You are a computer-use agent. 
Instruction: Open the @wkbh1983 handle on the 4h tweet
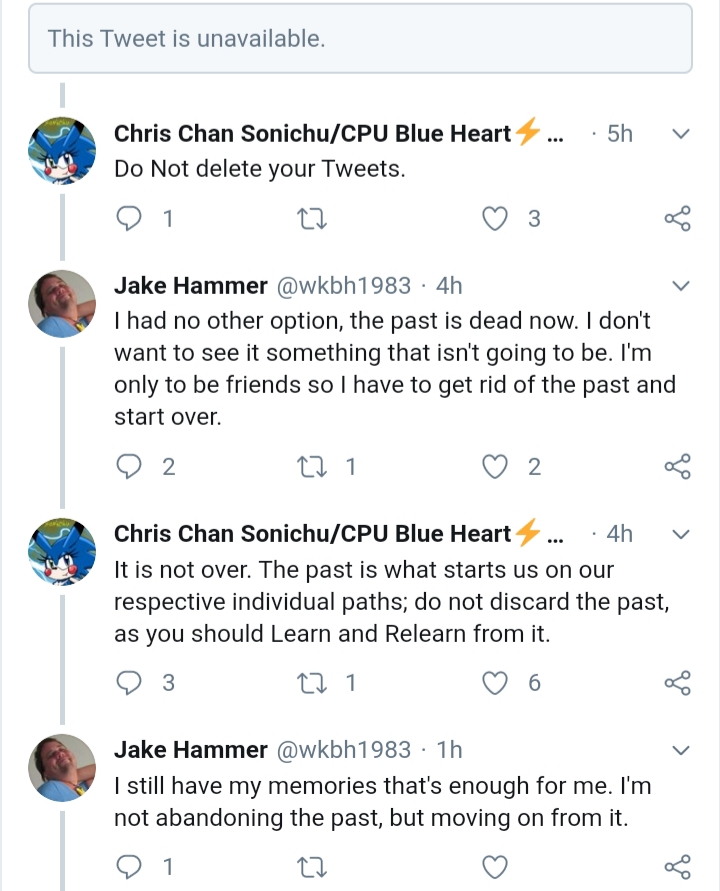(343, 285)
